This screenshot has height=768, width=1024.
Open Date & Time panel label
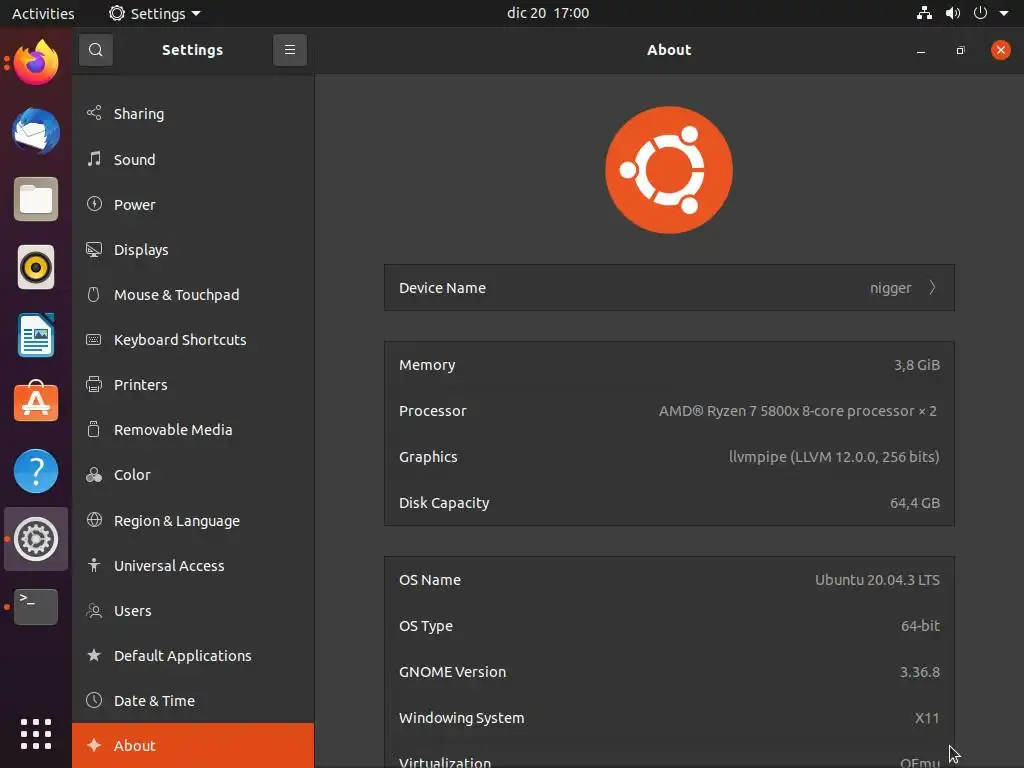(x=154, y=701)
